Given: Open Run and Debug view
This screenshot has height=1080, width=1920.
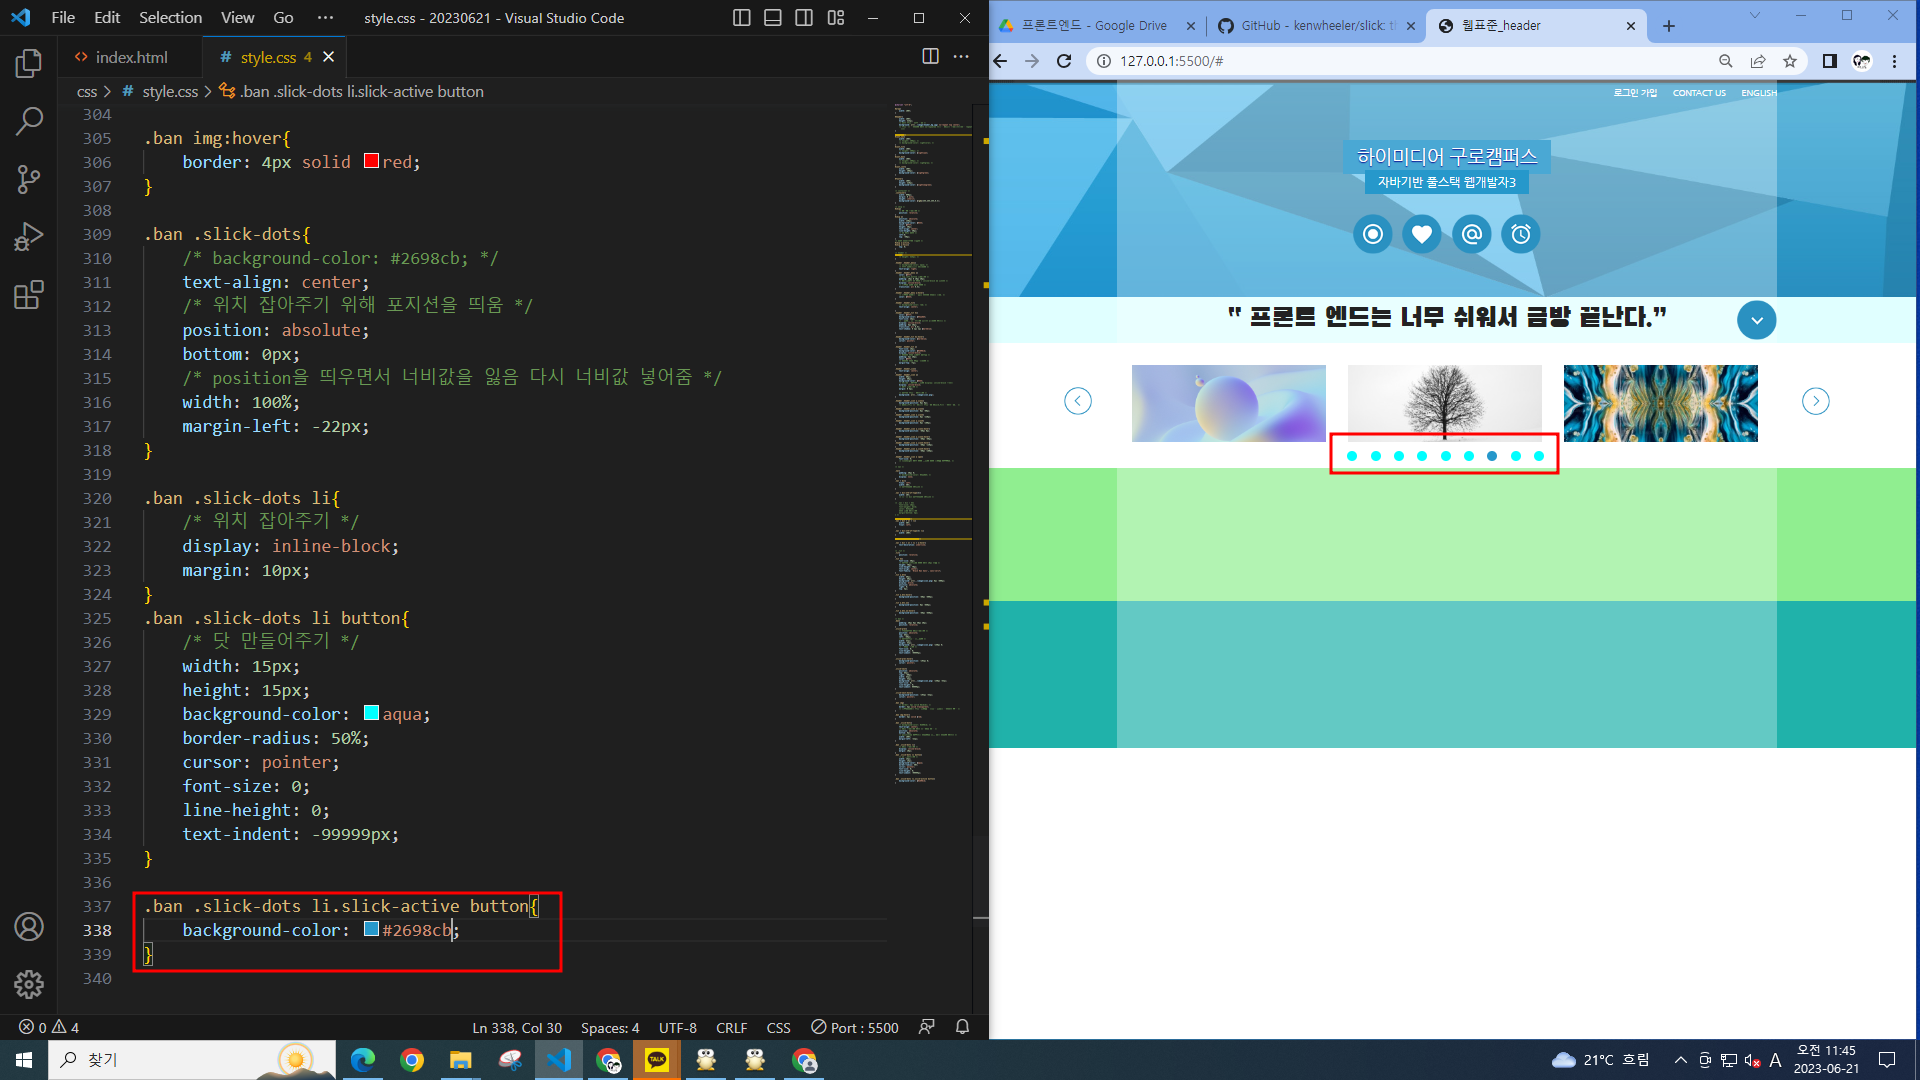Looking at the screenshot, I should 29,237.
